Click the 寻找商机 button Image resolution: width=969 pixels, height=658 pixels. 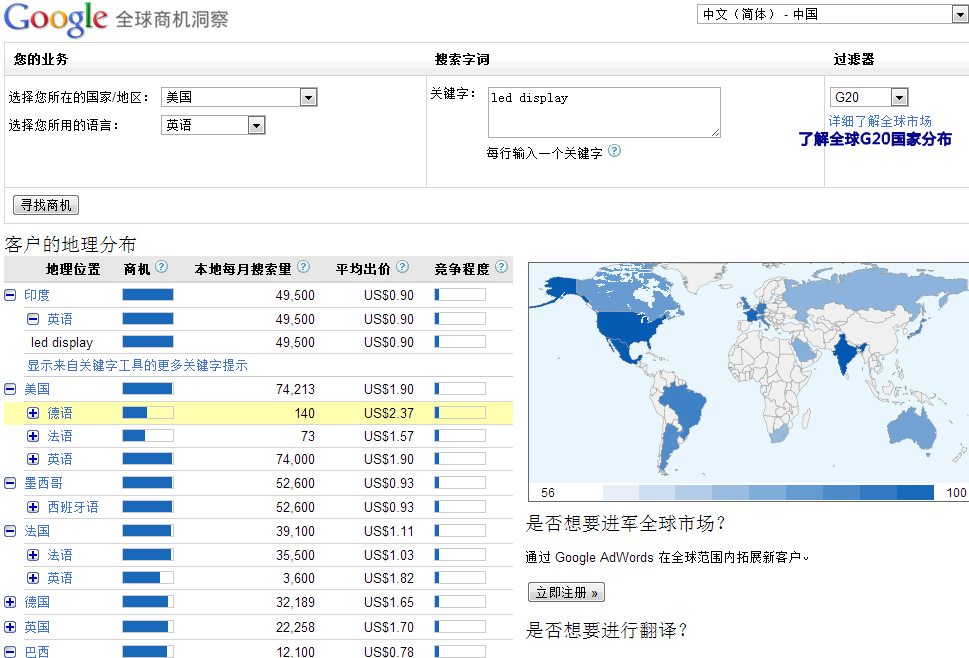(46, 205)
